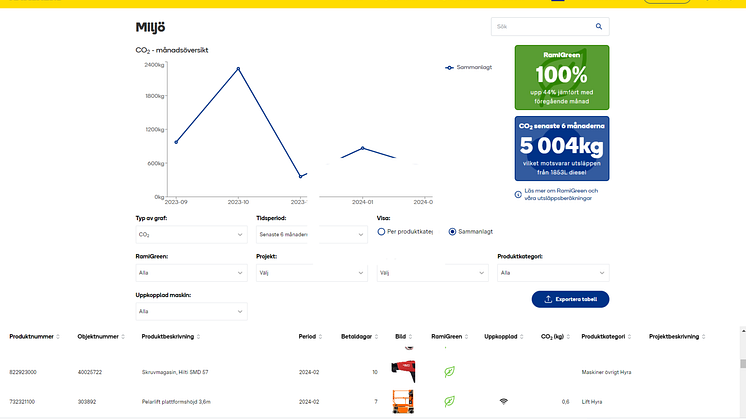
Task: Click CO2 senaste 6 månaderna blue card
Action: click(562, 148)
